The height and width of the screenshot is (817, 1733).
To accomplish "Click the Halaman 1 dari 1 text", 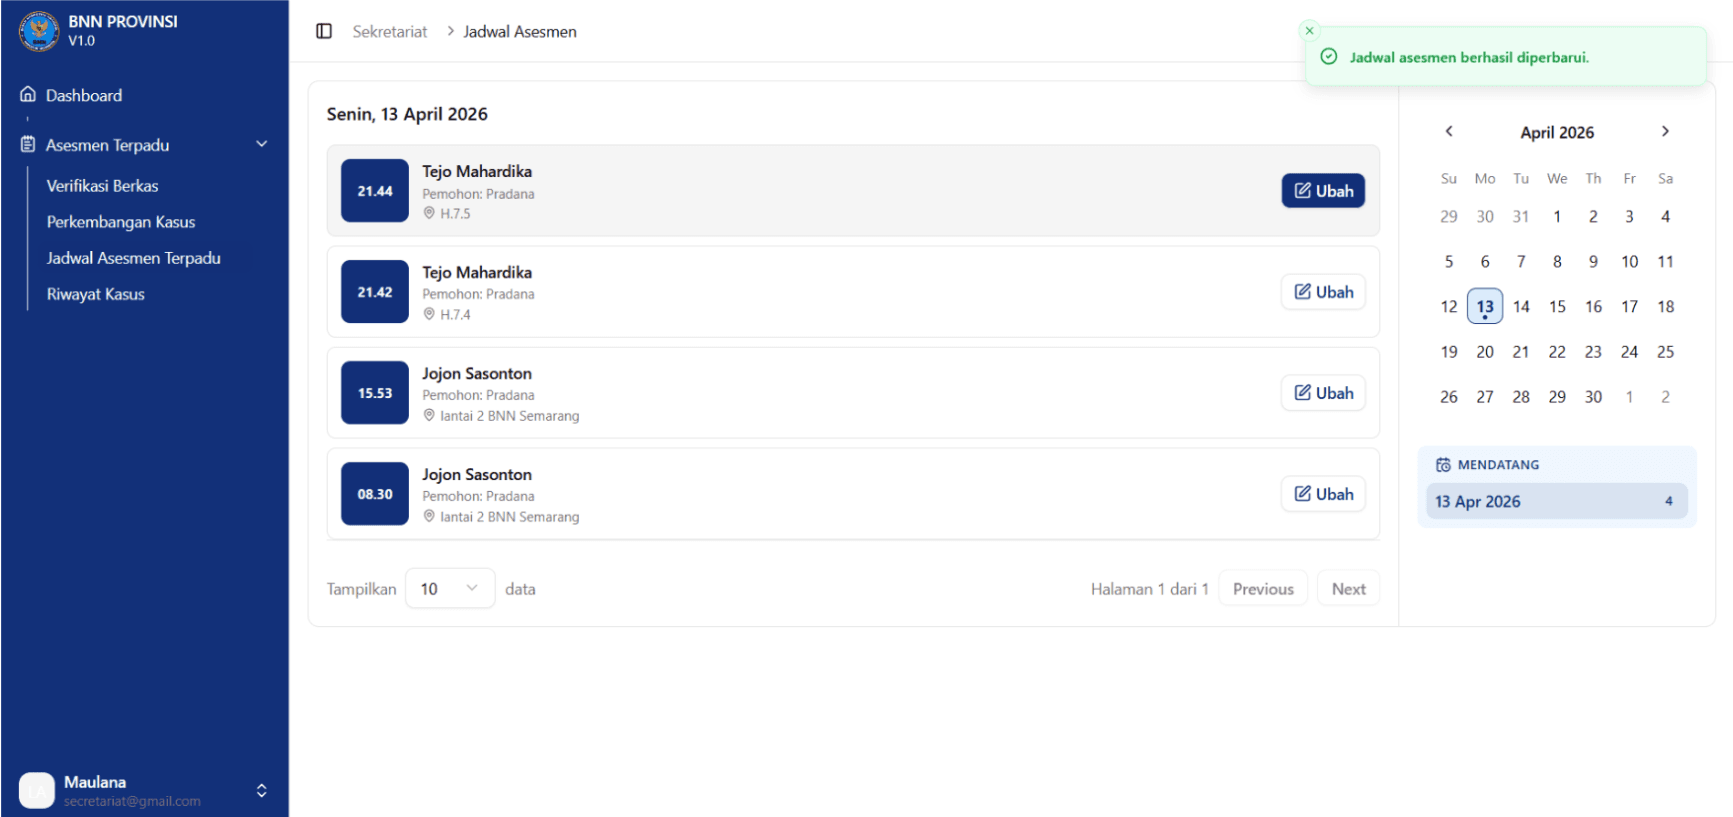I will tap(1149, 589).
